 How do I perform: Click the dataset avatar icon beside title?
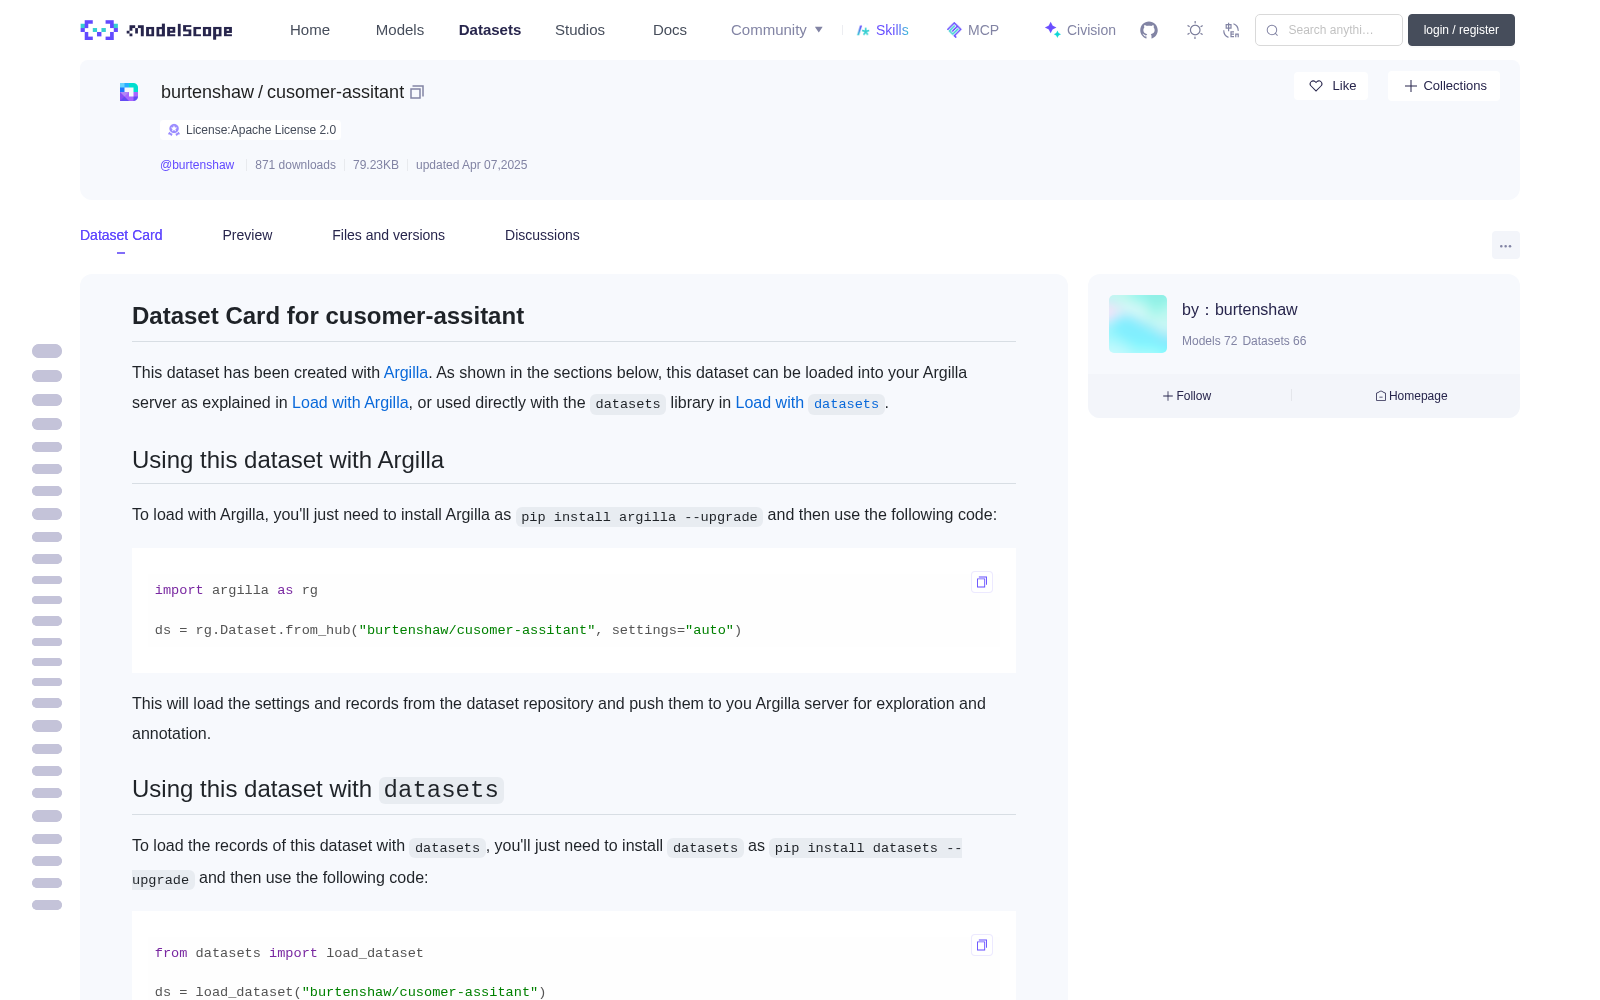click(x=129, y=92)
